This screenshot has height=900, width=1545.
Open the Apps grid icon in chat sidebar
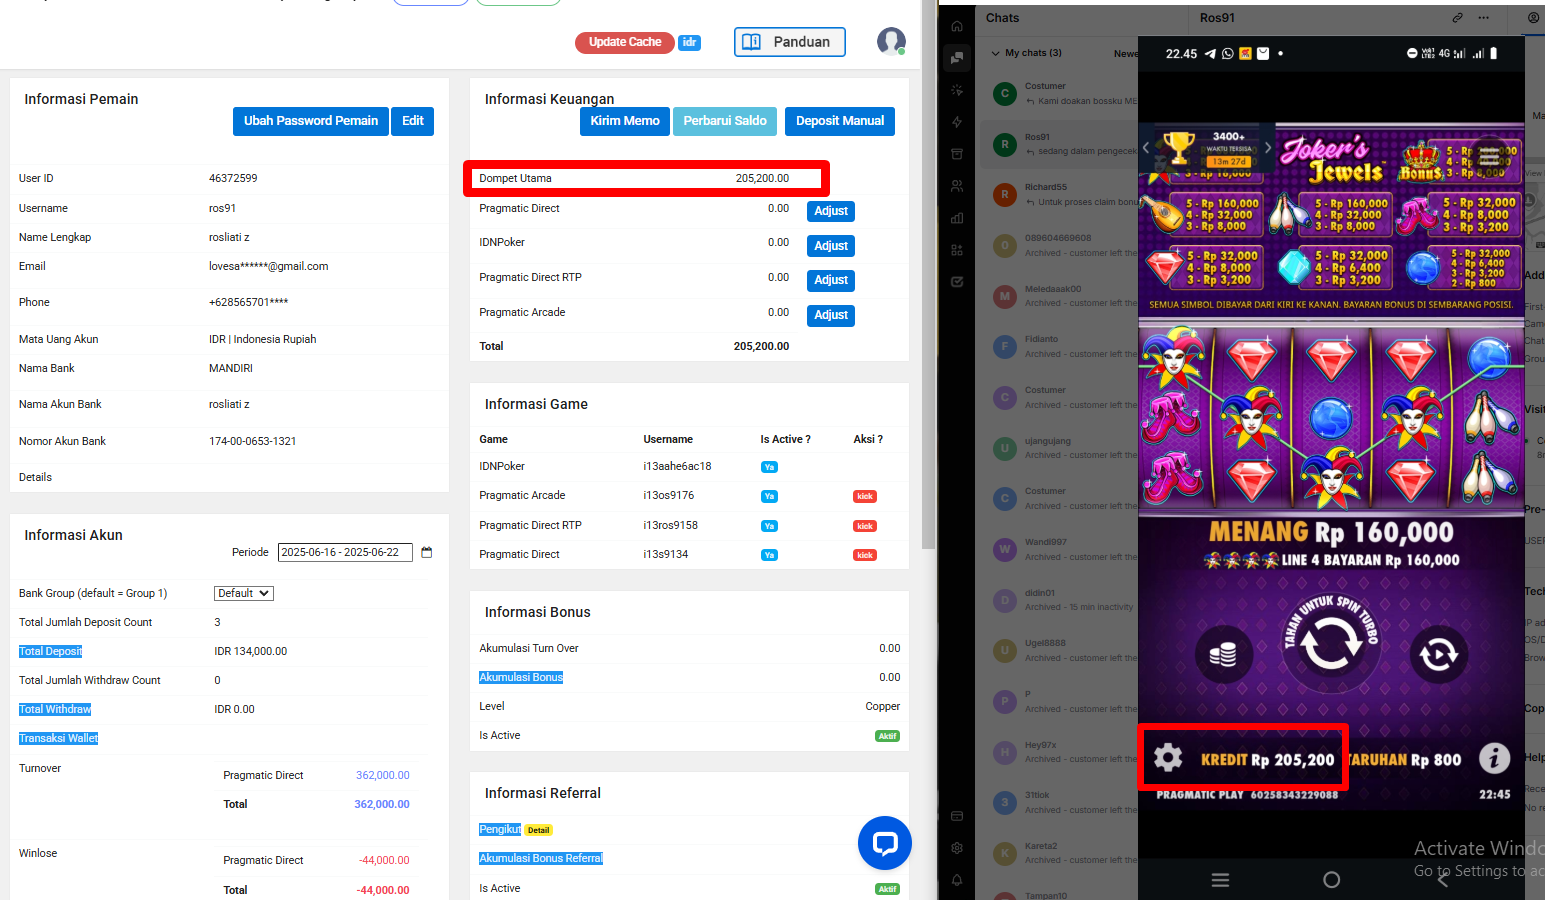coord(957,250)
